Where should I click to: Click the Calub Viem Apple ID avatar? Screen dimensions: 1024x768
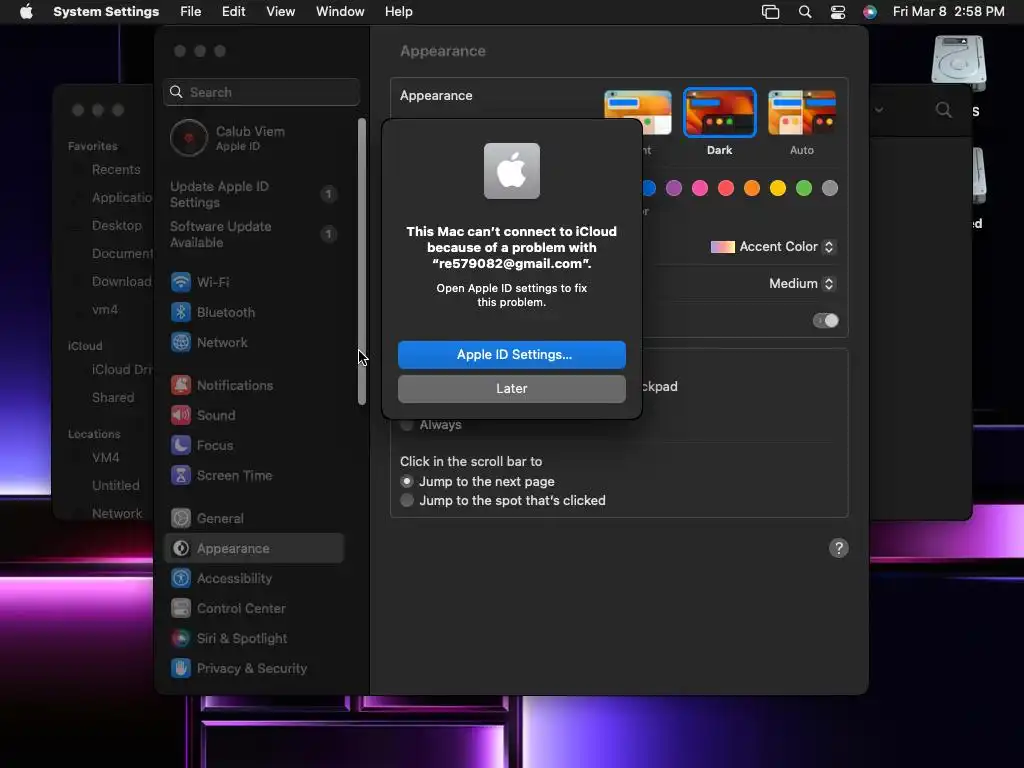pyautogui.click(x=189, y=138)
